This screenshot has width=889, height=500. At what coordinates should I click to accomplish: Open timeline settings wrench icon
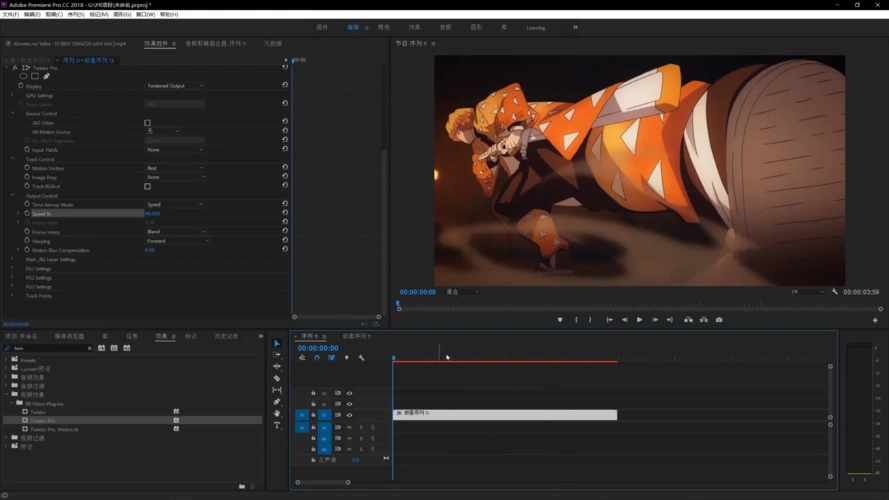tap(361, 358)
